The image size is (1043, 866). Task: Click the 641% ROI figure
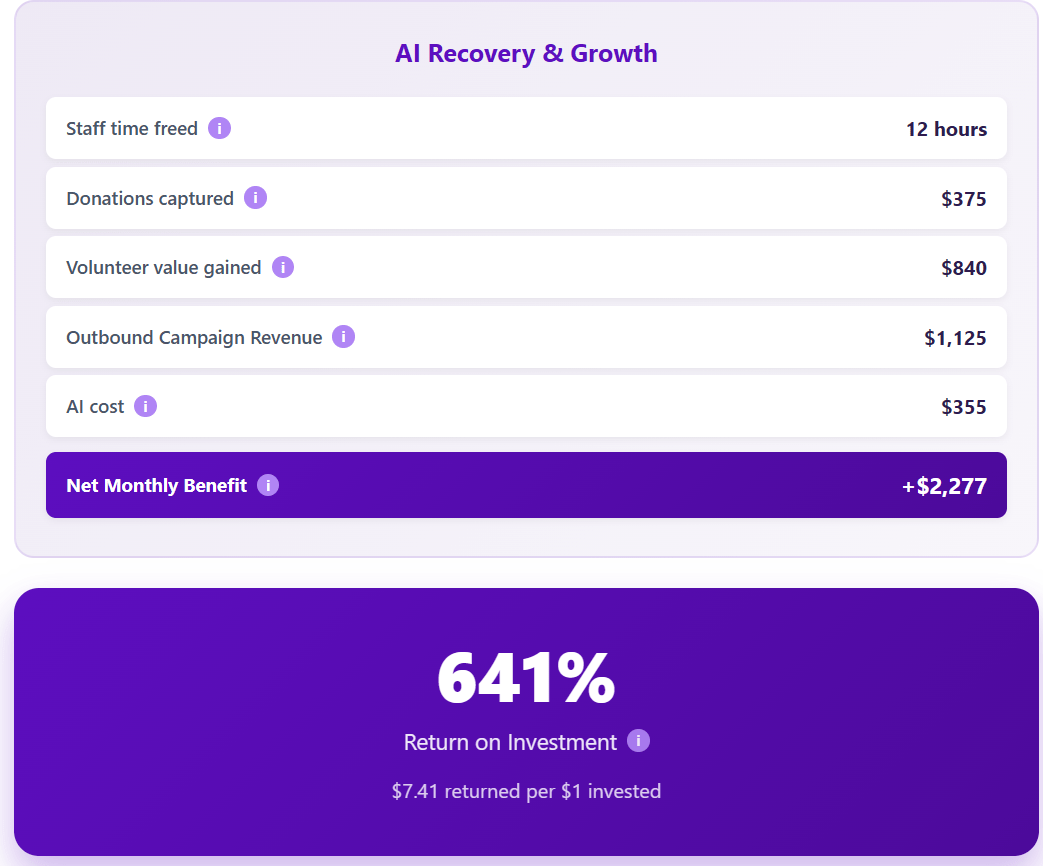pos(526,677)
